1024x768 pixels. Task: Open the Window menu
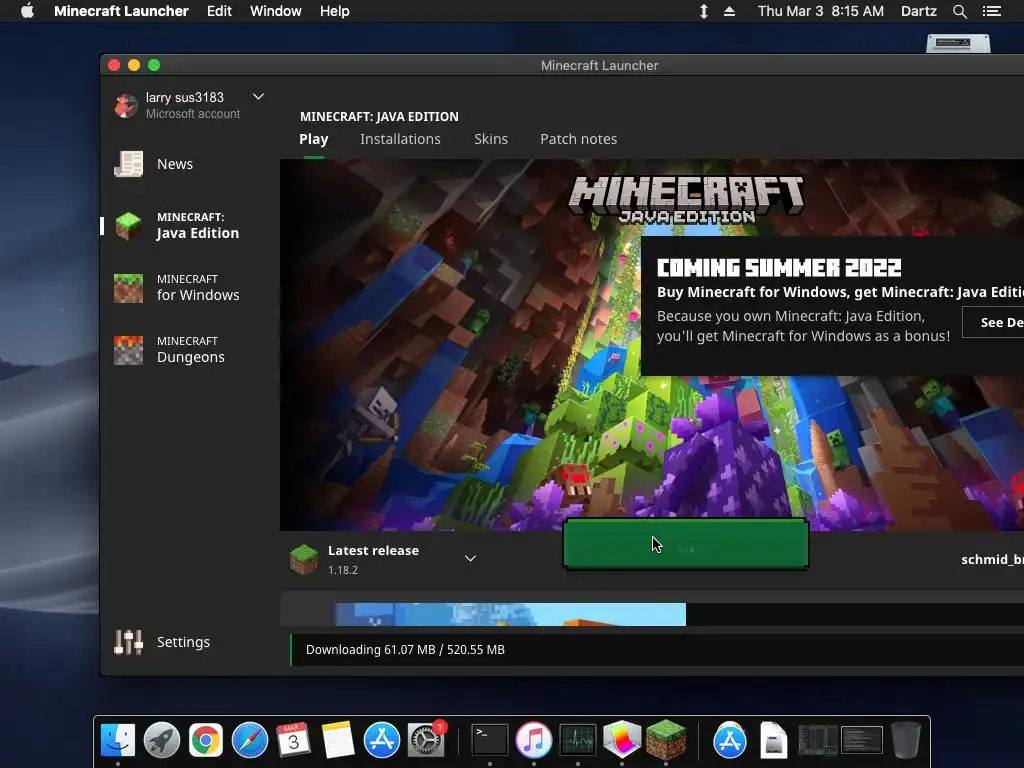[x=276, y=11]
